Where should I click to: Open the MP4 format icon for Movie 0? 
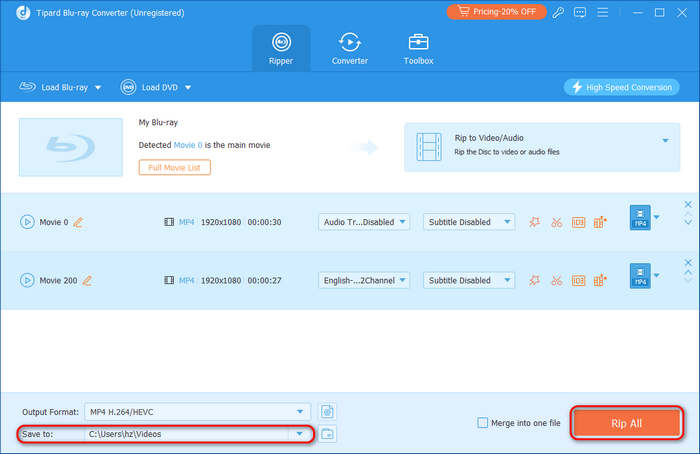point(638,219)
